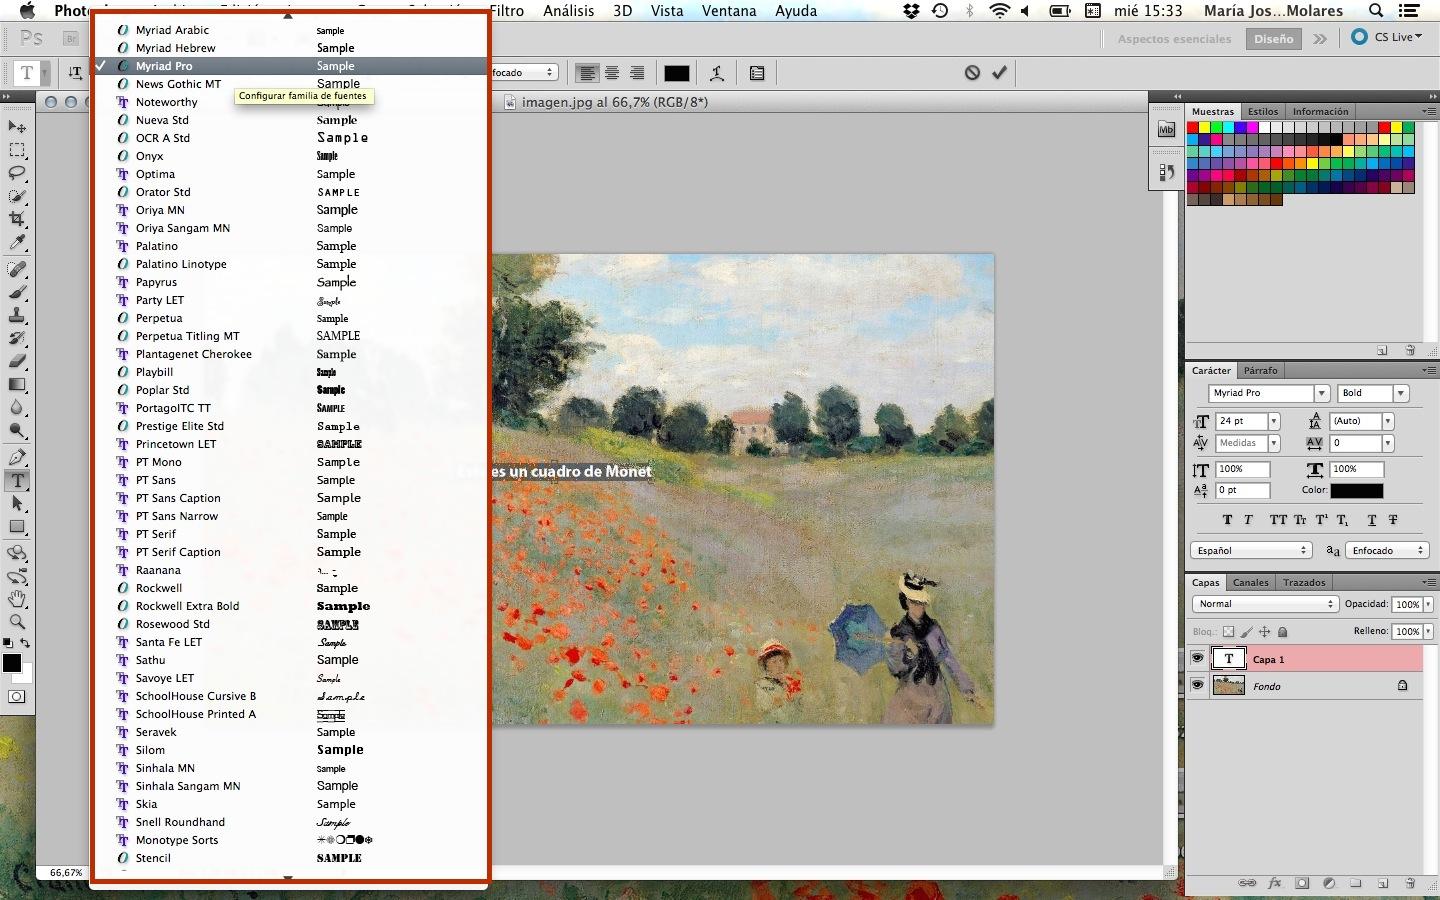Open the Ventana menu
Screen dimensions: 1440x900
click(728, 11)
